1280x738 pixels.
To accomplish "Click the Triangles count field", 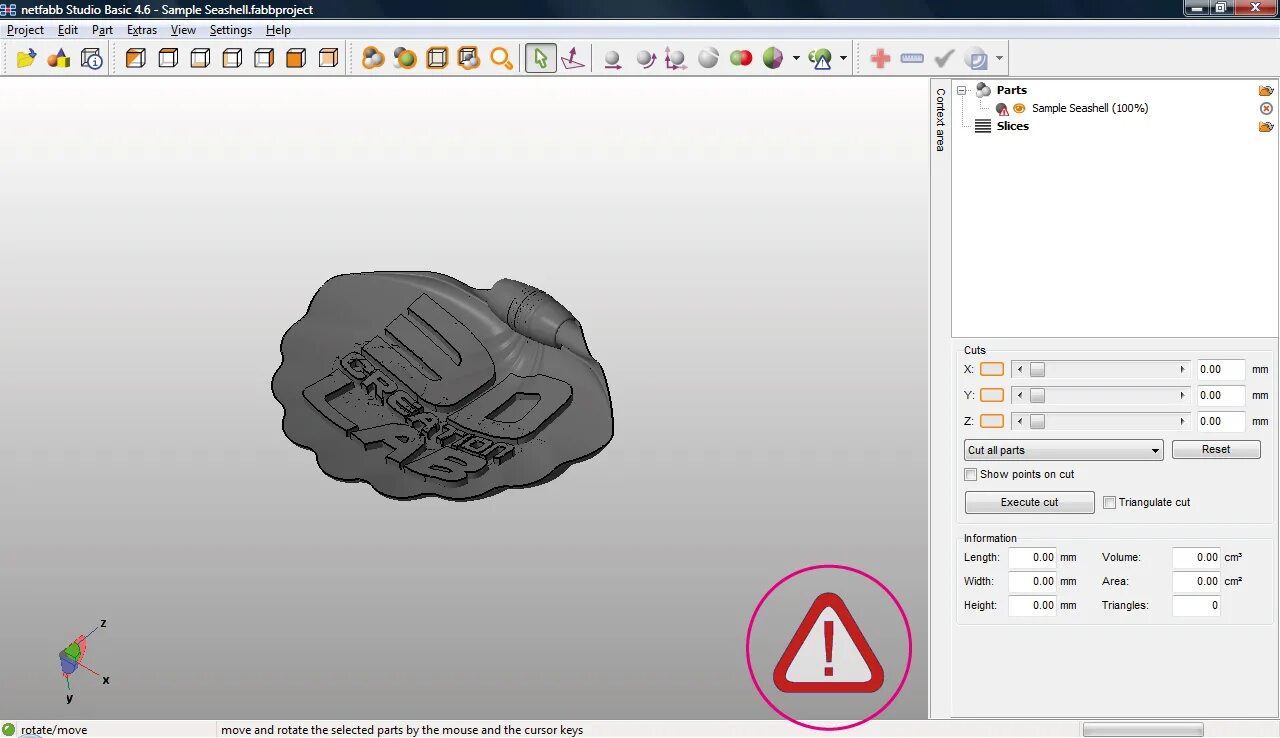I will point(1196,605).
